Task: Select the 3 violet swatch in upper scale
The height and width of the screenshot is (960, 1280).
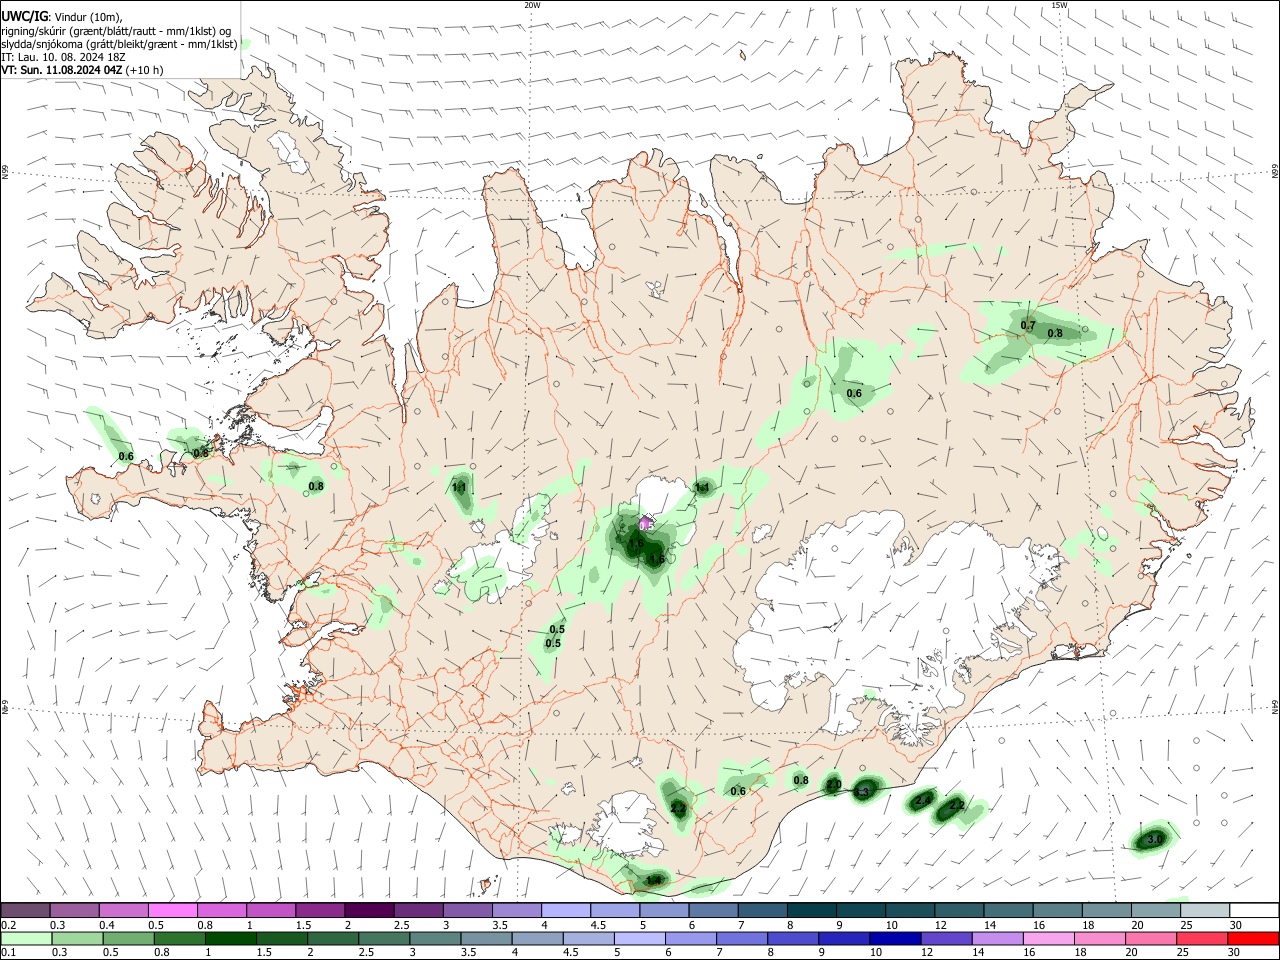Action: pyautogui.click(x=468, y=910)
